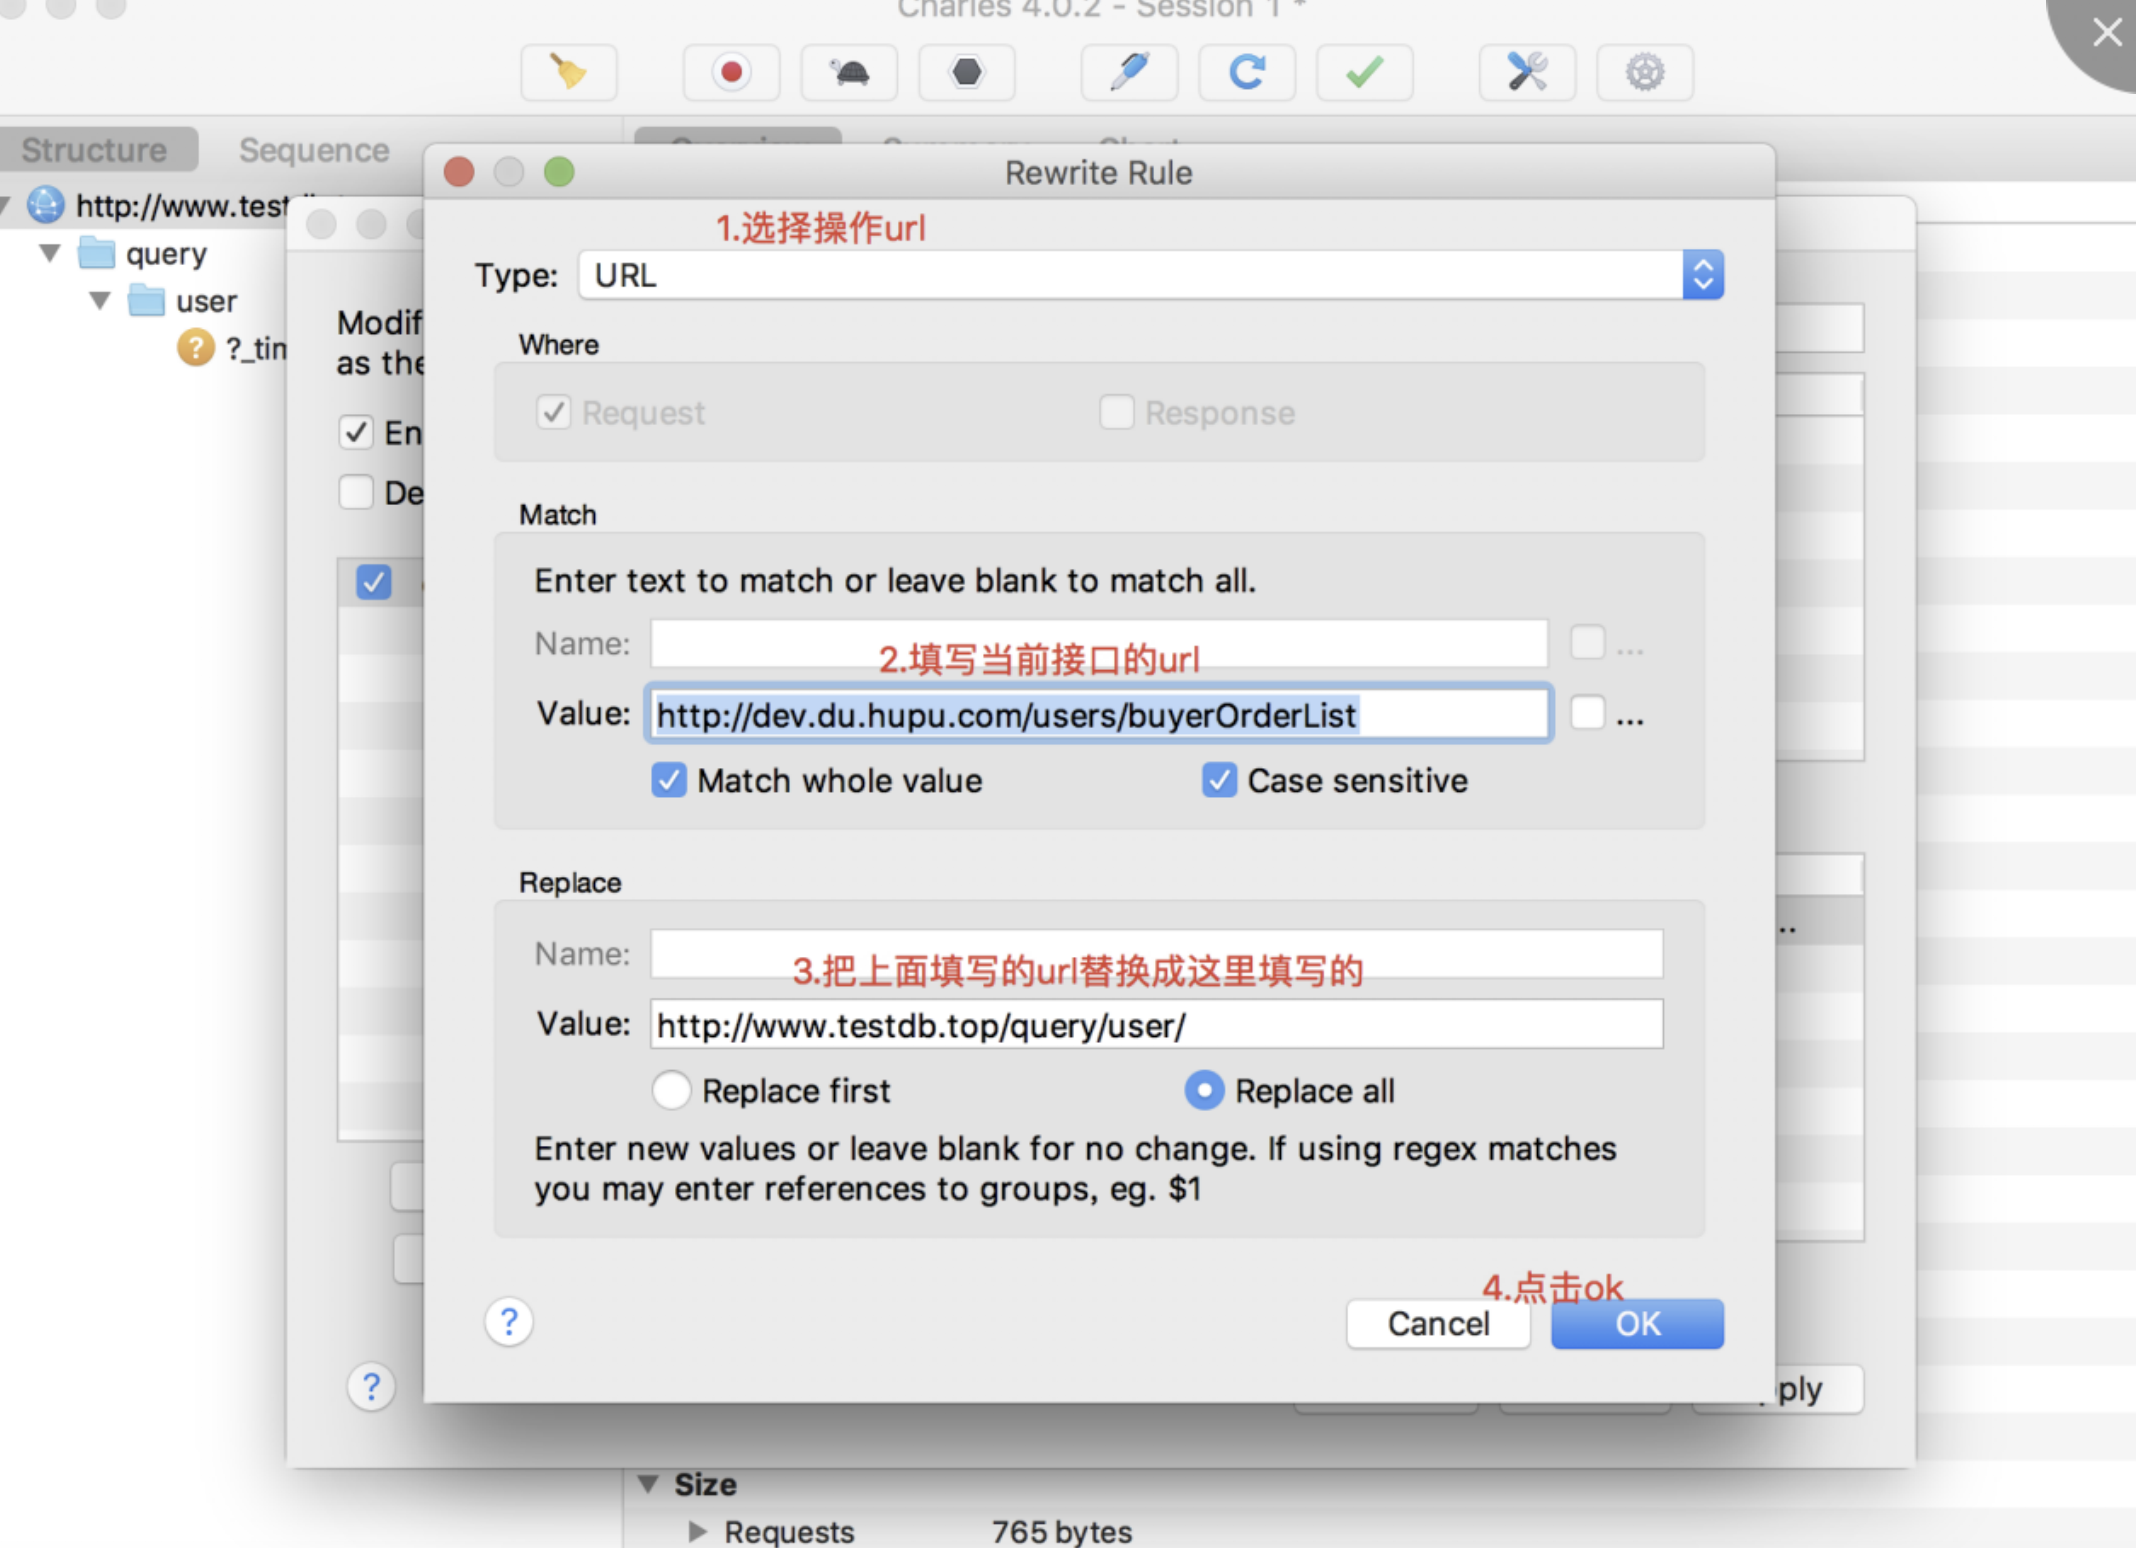This screenshot has height=1548, width=2136.
Task: Toggle breakpoints with the hexagon icon
Action: (966, 72)
